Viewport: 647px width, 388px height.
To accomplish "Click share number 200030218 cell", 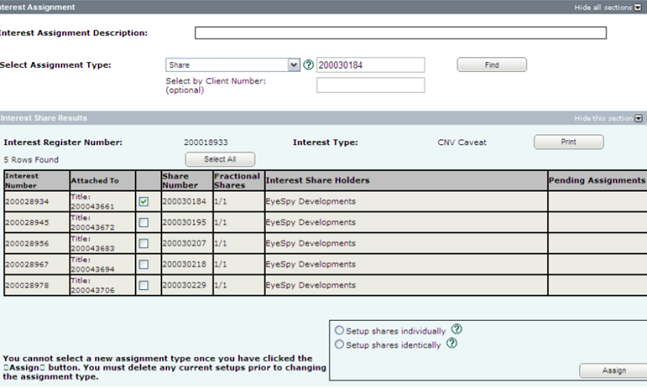I will [x=187, y=264].
